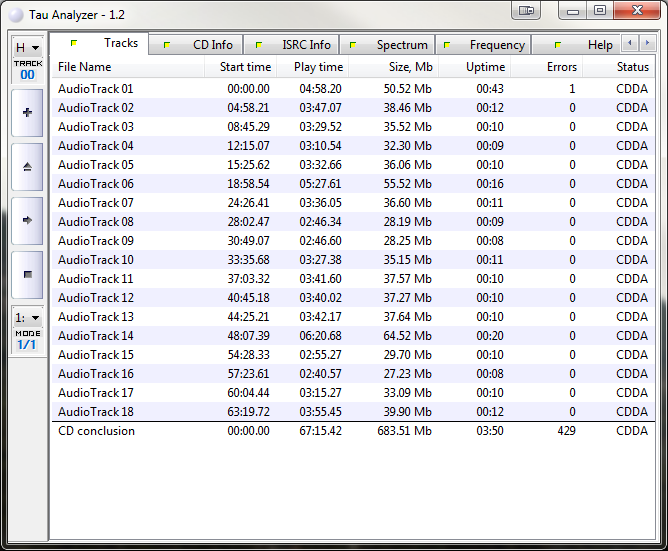Click the Play time column header
Viewport: 668px width, 551px height.
click(318, 67)
